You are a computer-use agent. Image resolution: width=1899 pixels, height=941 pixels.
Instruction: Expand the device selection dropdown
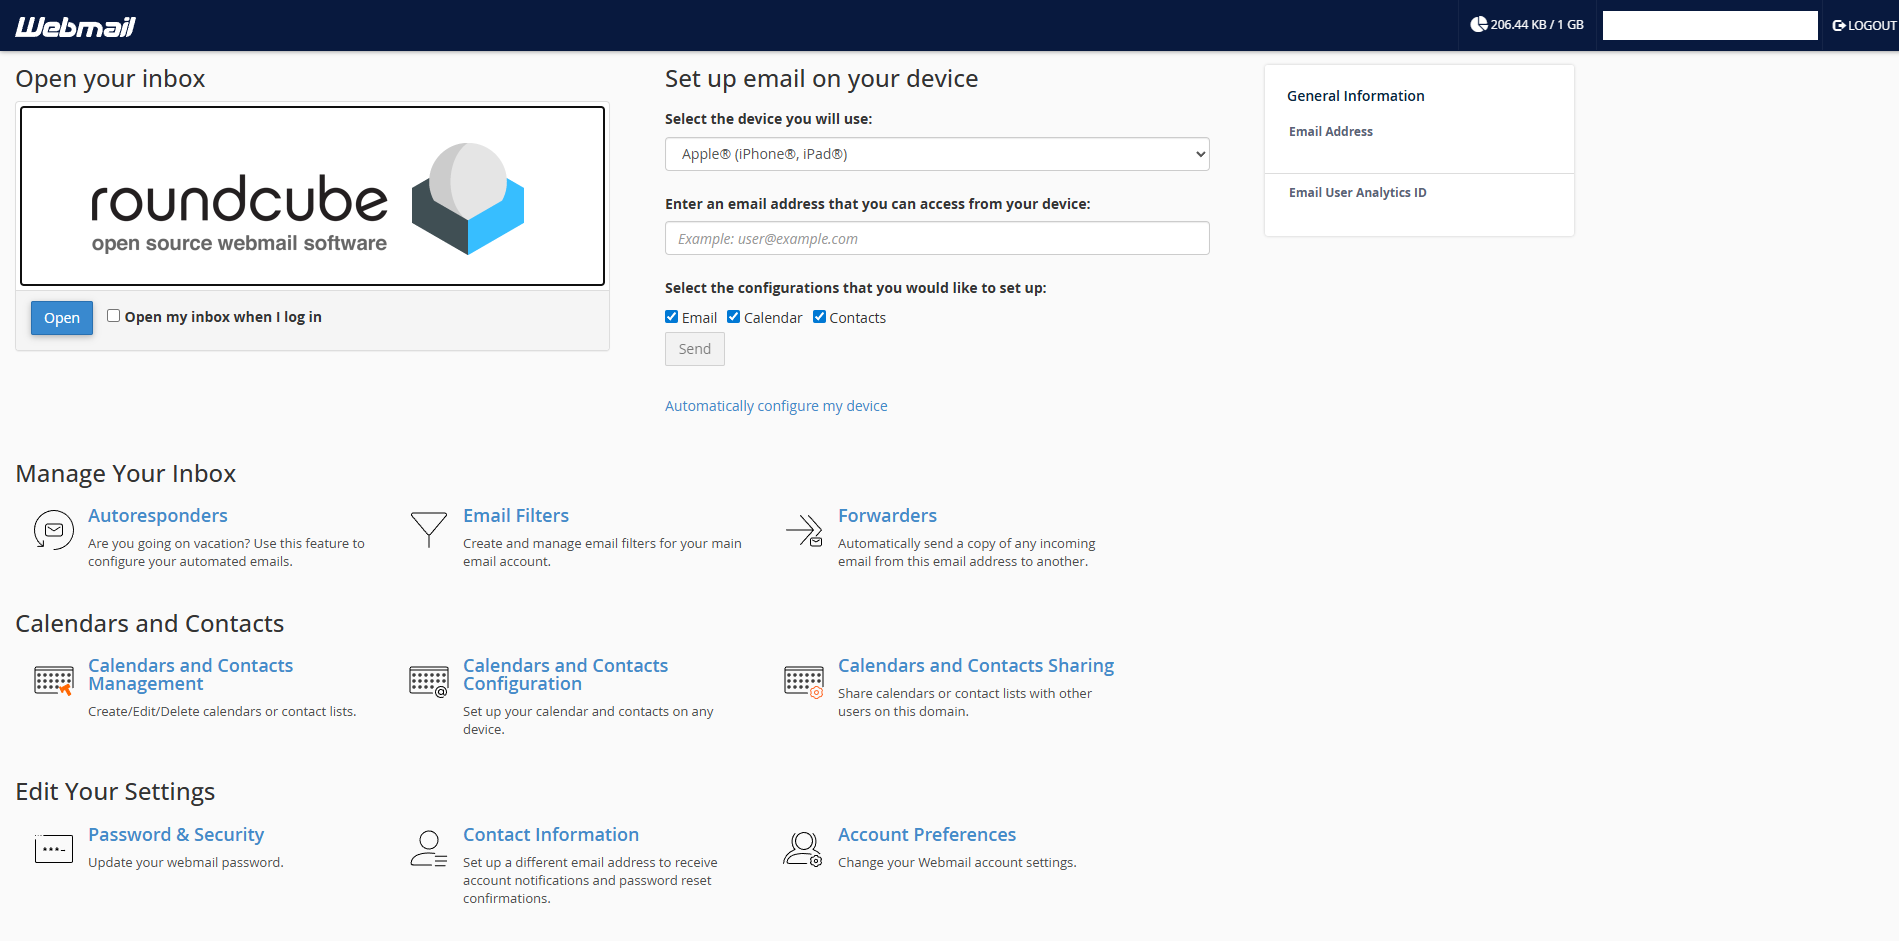(x=937, y=154)
